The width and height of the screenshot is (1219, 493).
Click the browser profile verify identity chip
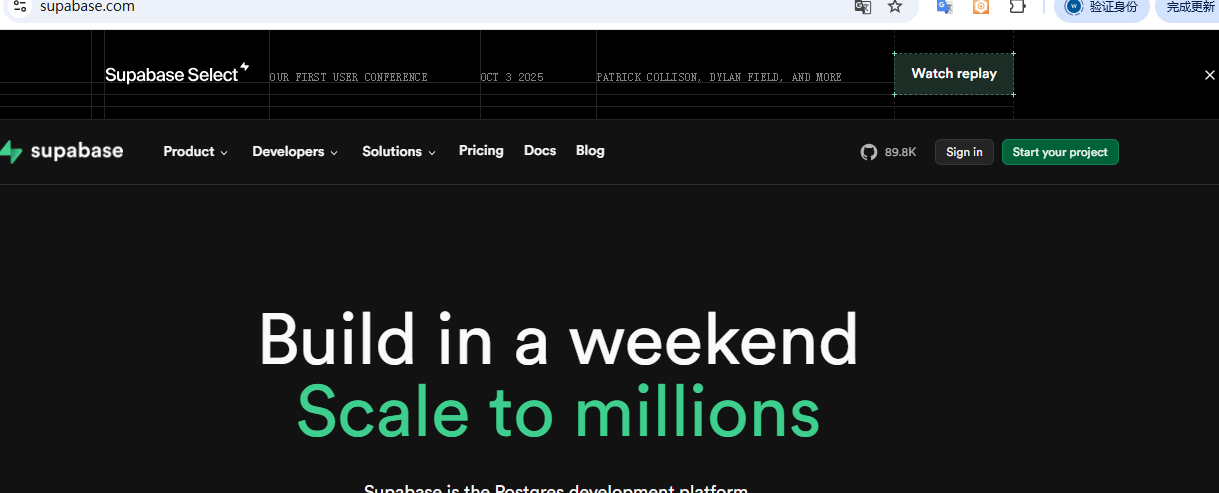tap(1101, 7)
